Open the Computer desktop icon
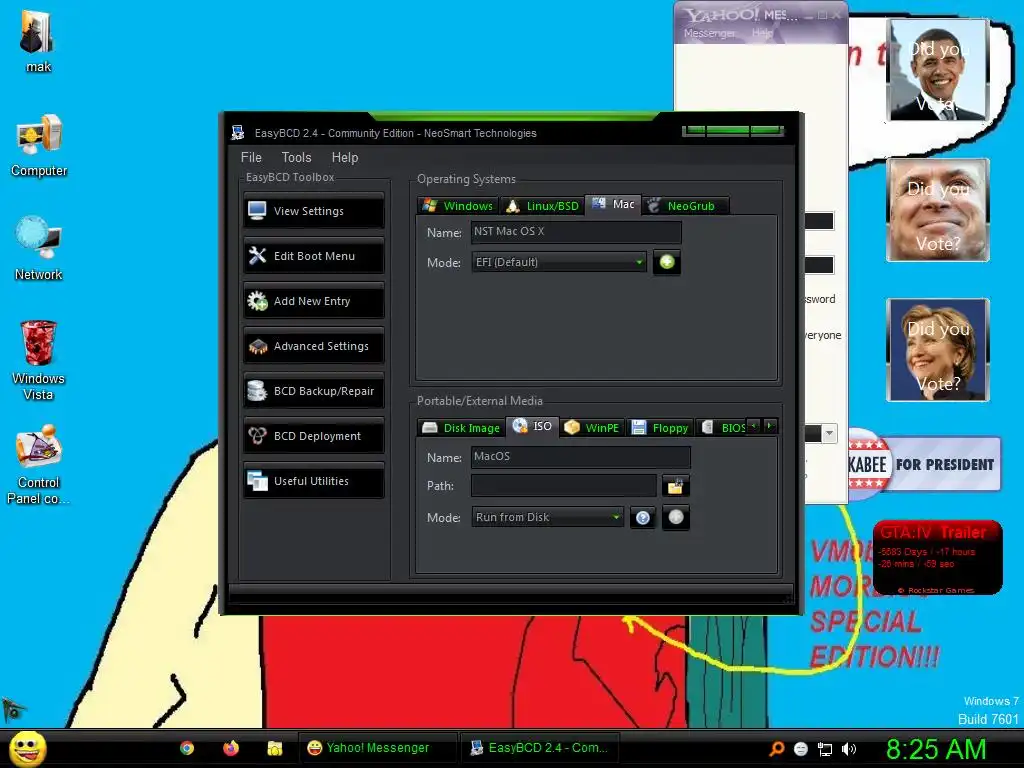 point(39,146)
